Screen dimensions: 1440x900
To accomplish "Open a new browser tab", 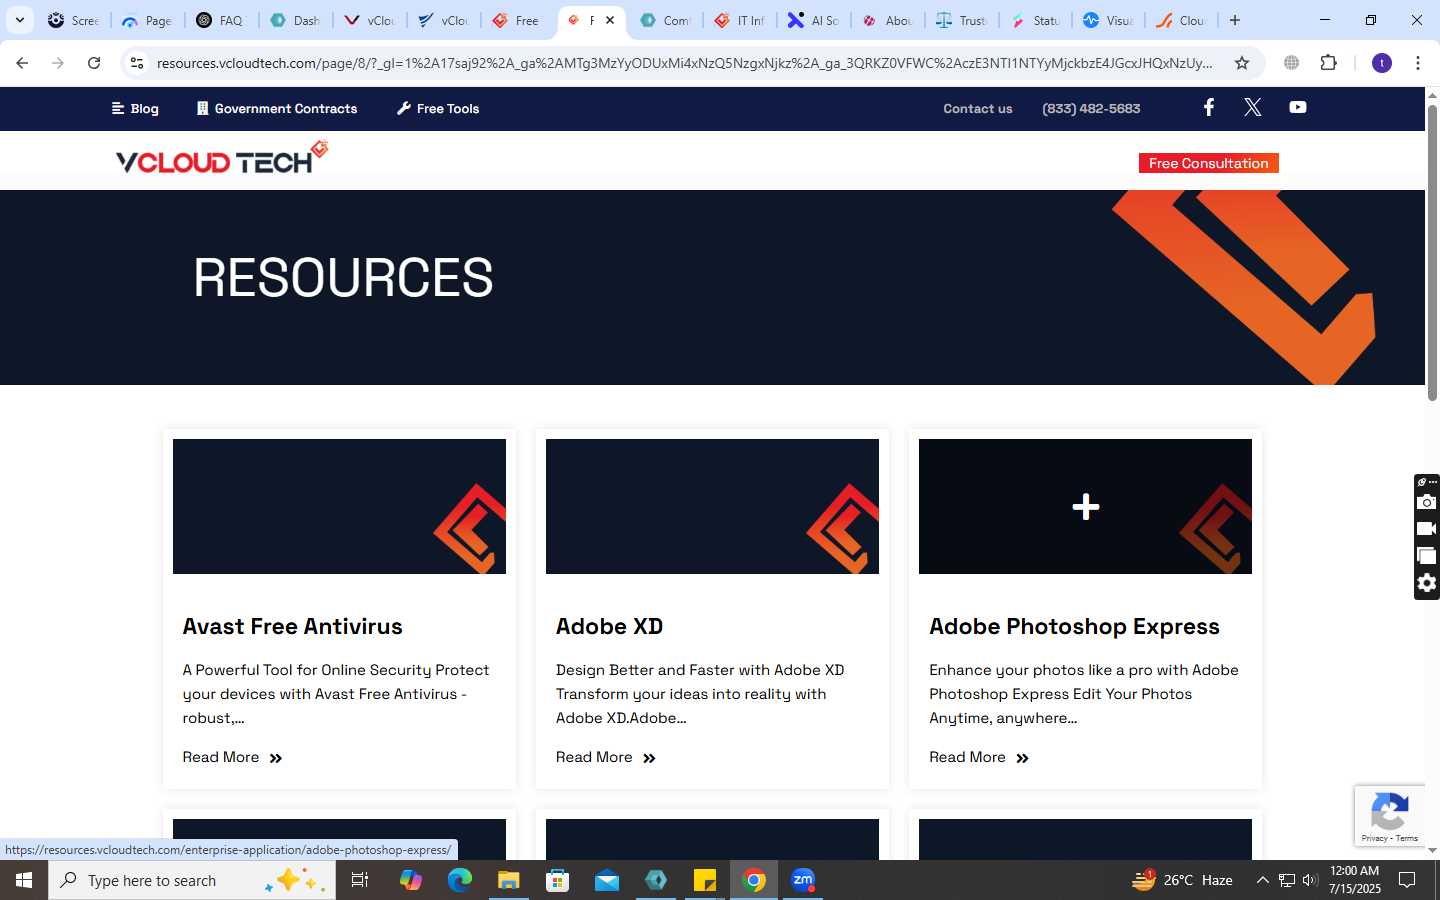I will coord(1235,20).
